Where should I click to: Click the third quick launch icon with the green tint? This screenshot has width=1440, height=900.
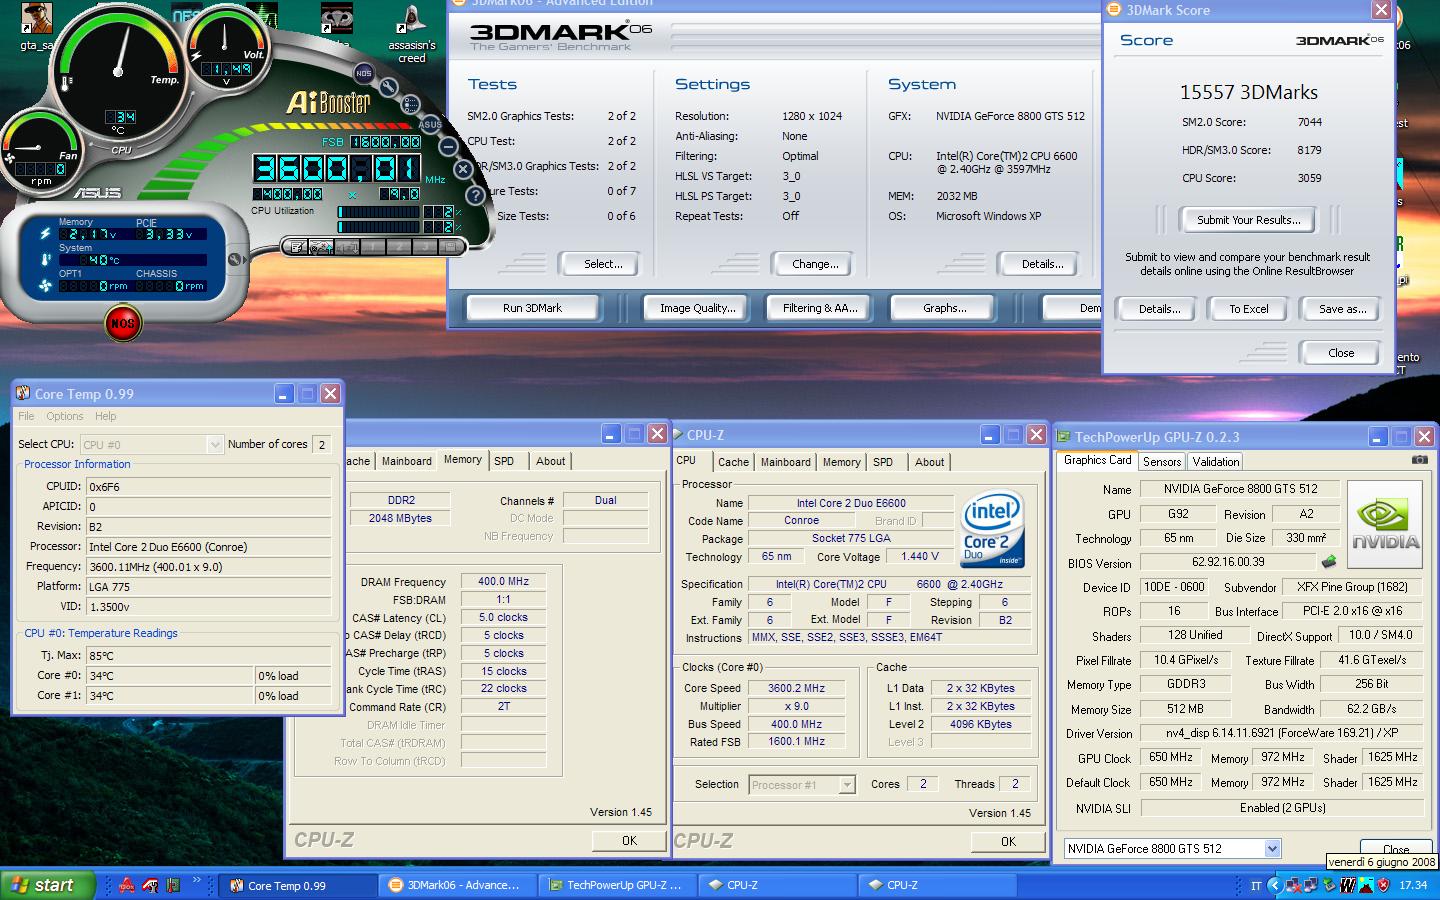173,885
